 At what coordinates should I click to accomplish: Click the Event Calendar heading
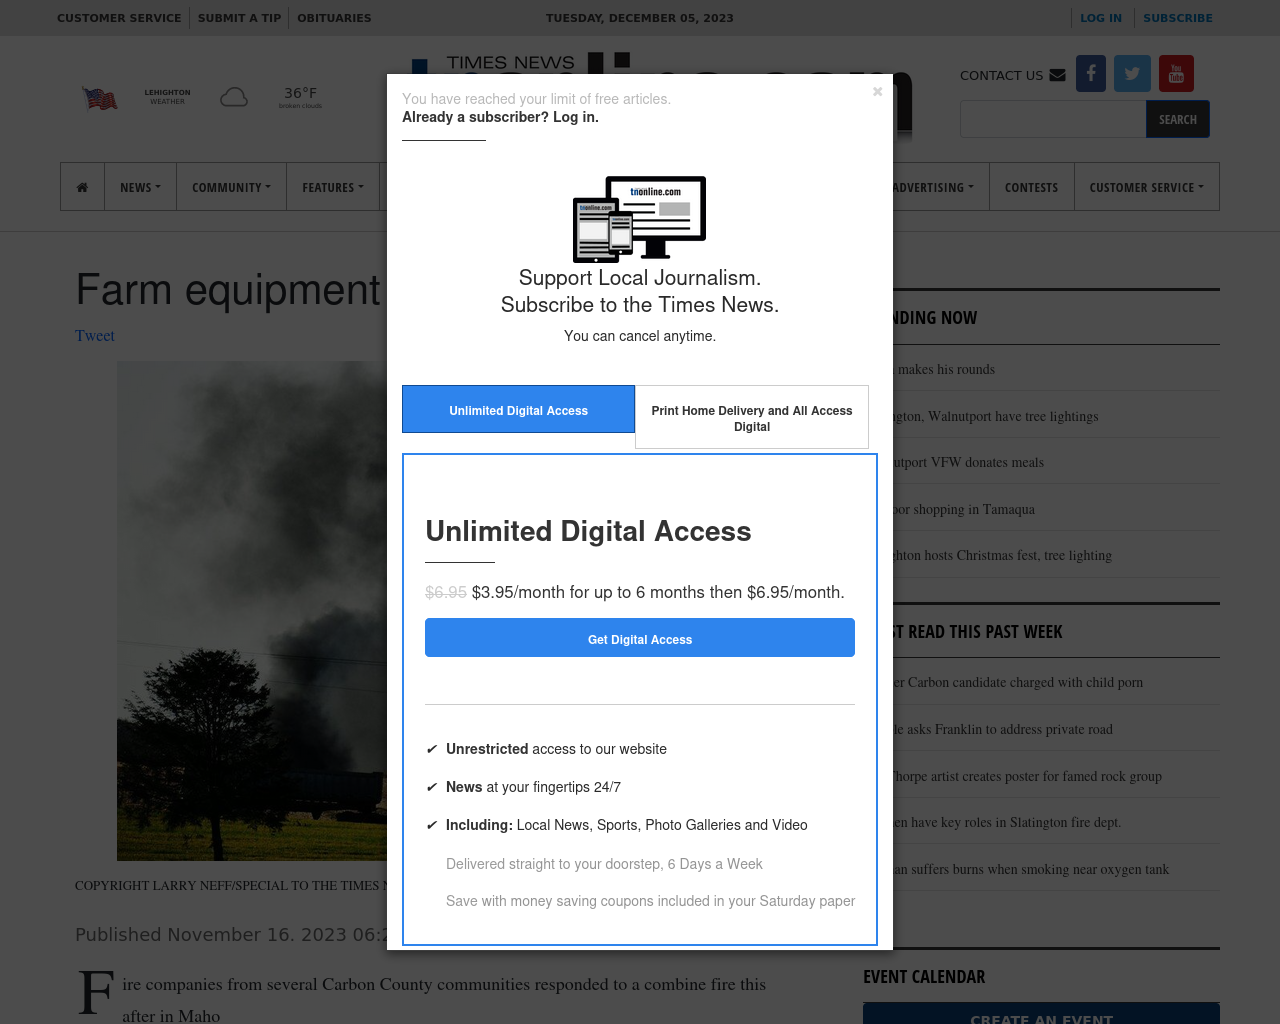tap(924, 977)
